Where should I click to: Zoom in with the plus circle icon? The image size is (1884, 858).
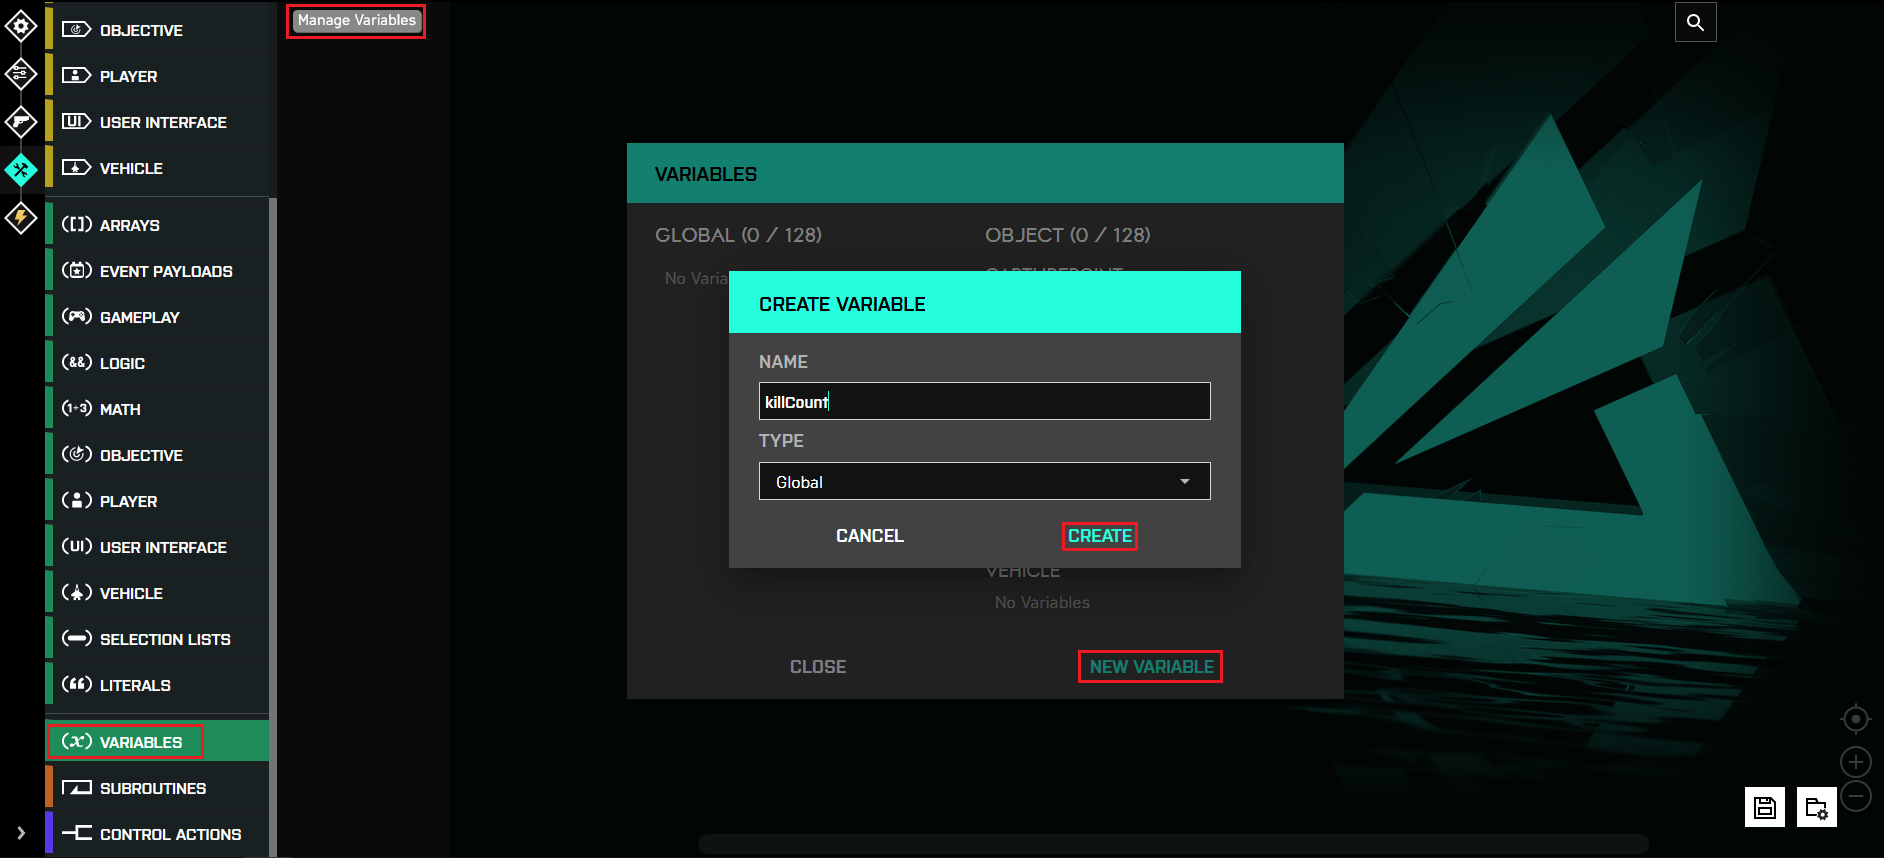click(x=1855, y=762)
